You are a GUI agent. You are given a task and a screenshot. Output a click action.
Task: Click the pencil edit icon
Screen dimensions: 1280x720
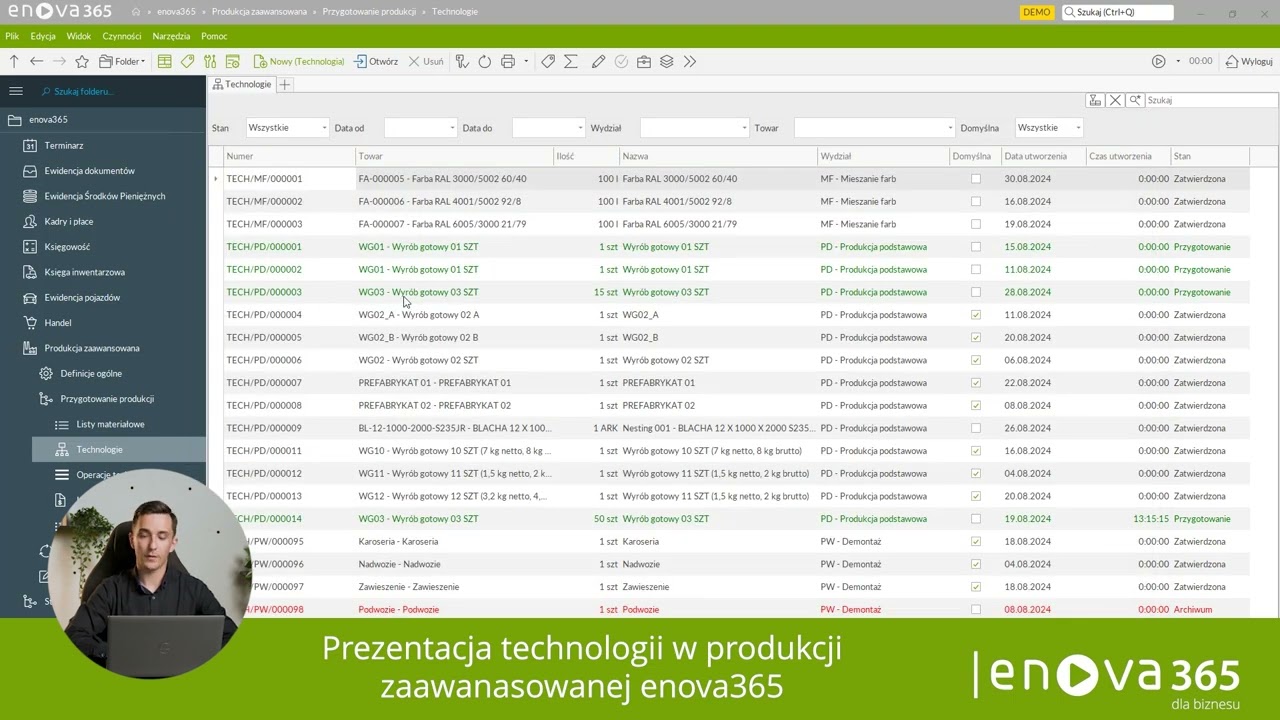tap(598, 61)
